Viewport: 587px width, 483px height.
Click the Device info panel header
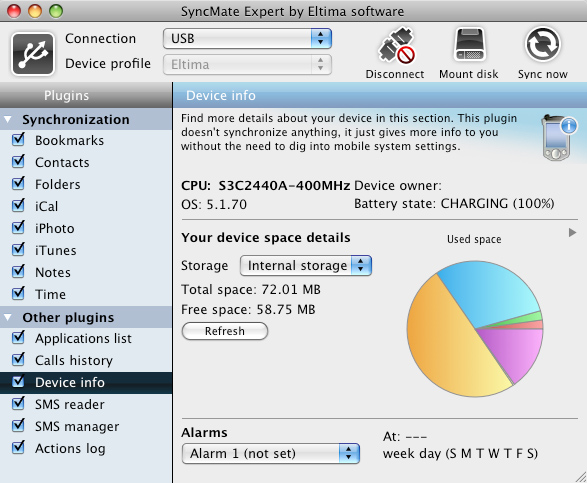[380, 95]
